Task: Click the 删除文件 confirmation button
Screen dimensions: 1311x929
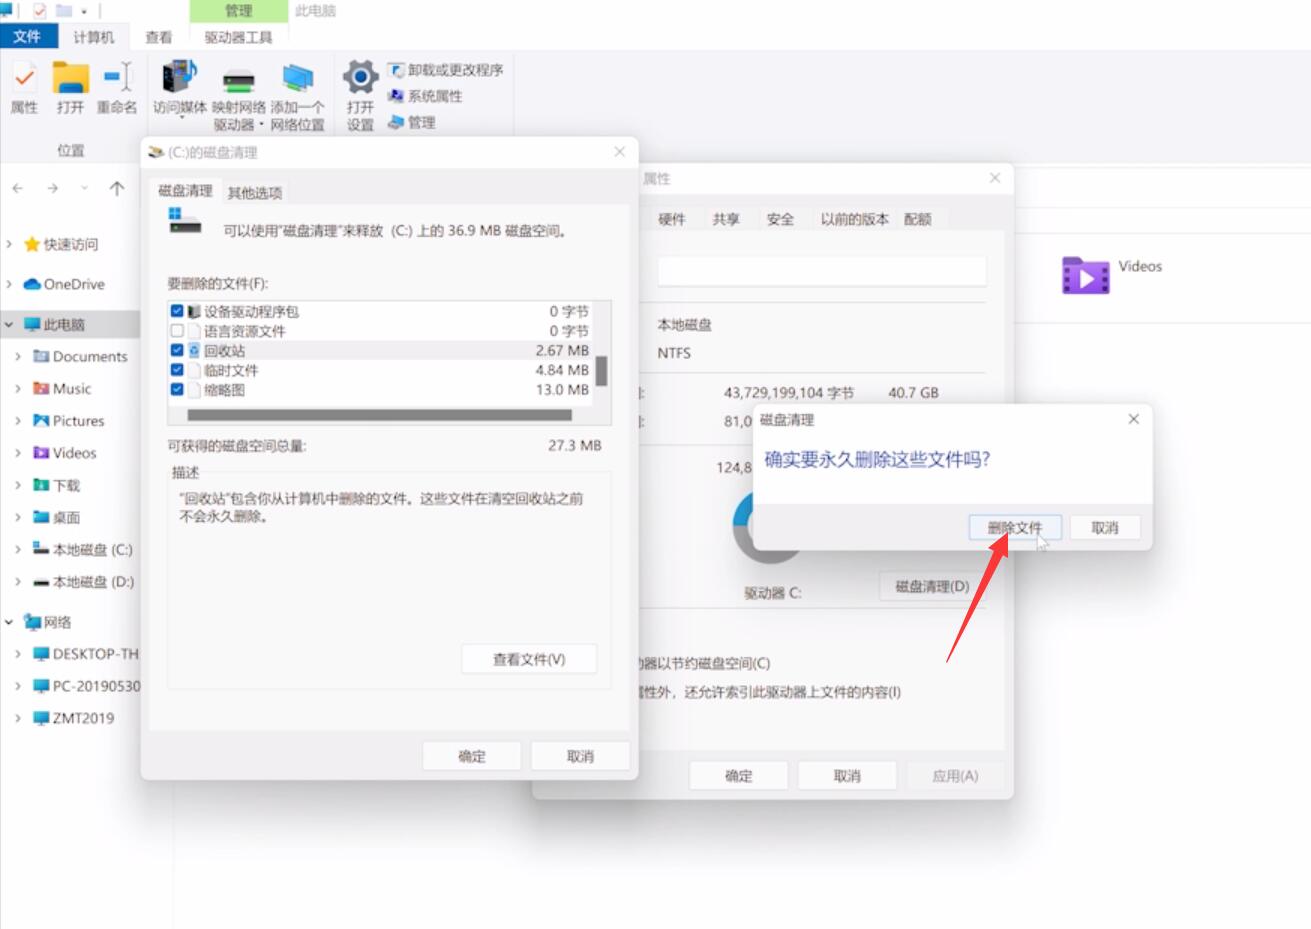Action: point(1013,527)
